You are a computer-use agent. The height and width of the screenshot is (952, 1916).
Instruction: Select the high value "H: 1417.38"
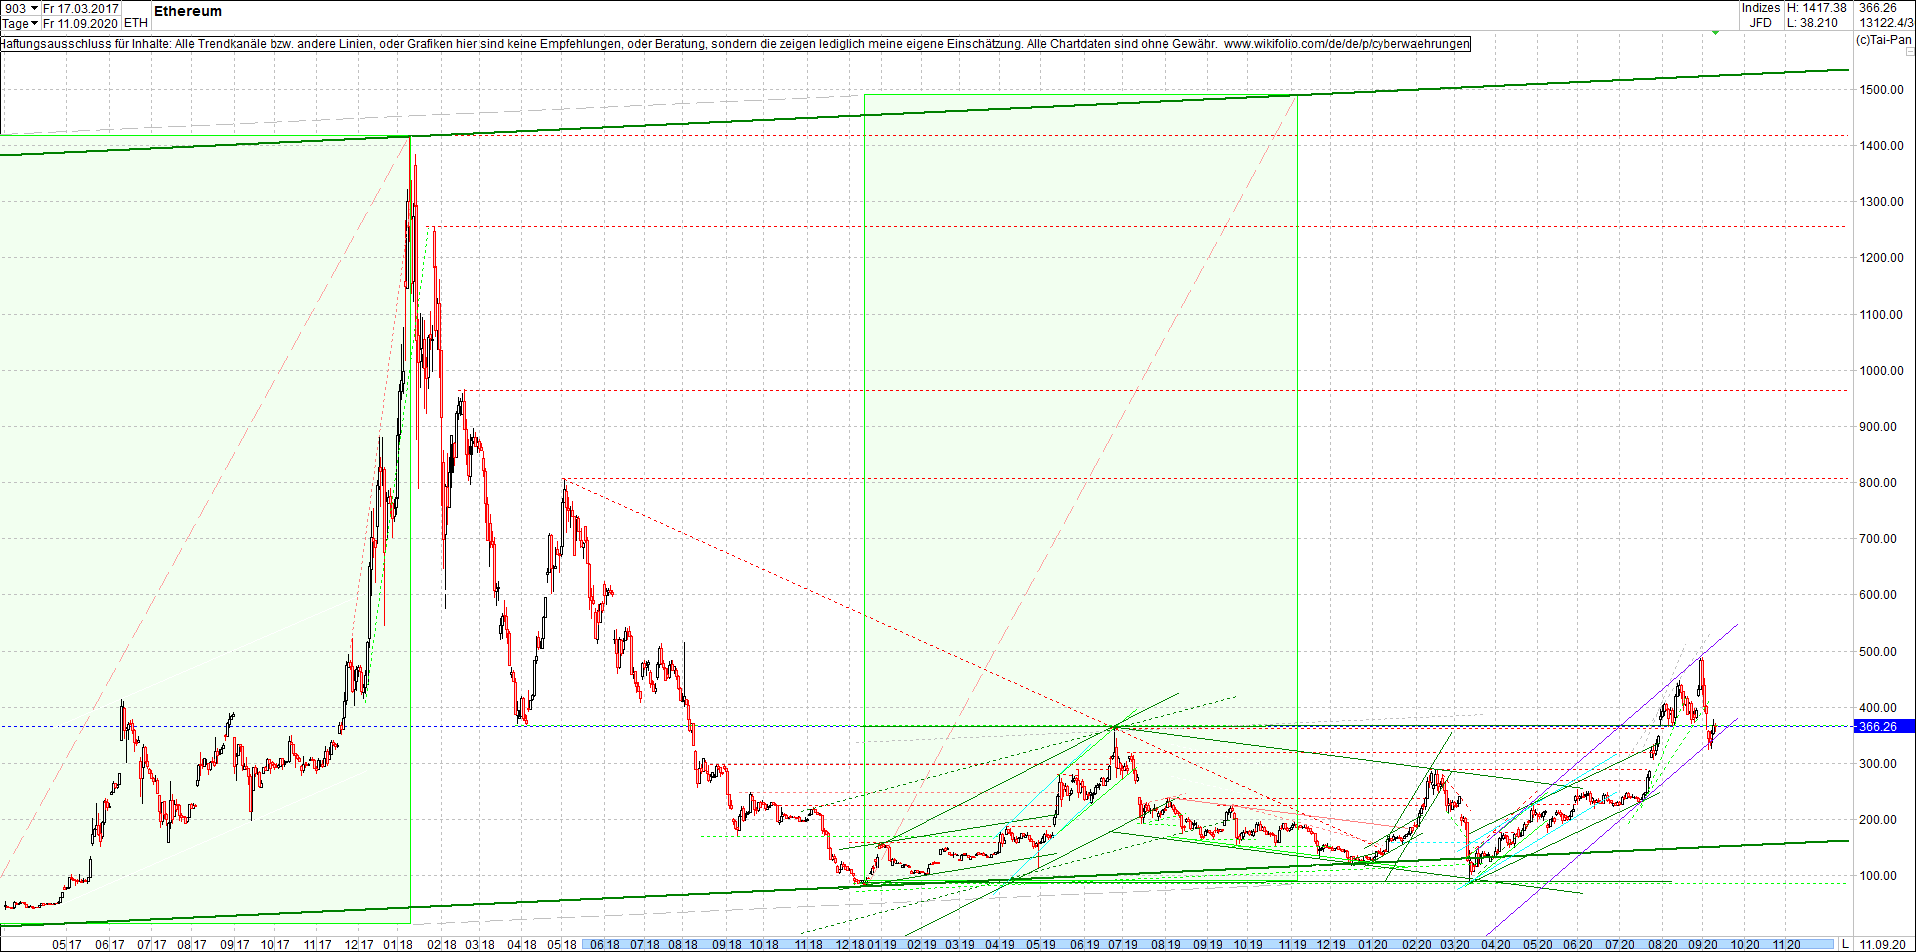pos(1818,8)
